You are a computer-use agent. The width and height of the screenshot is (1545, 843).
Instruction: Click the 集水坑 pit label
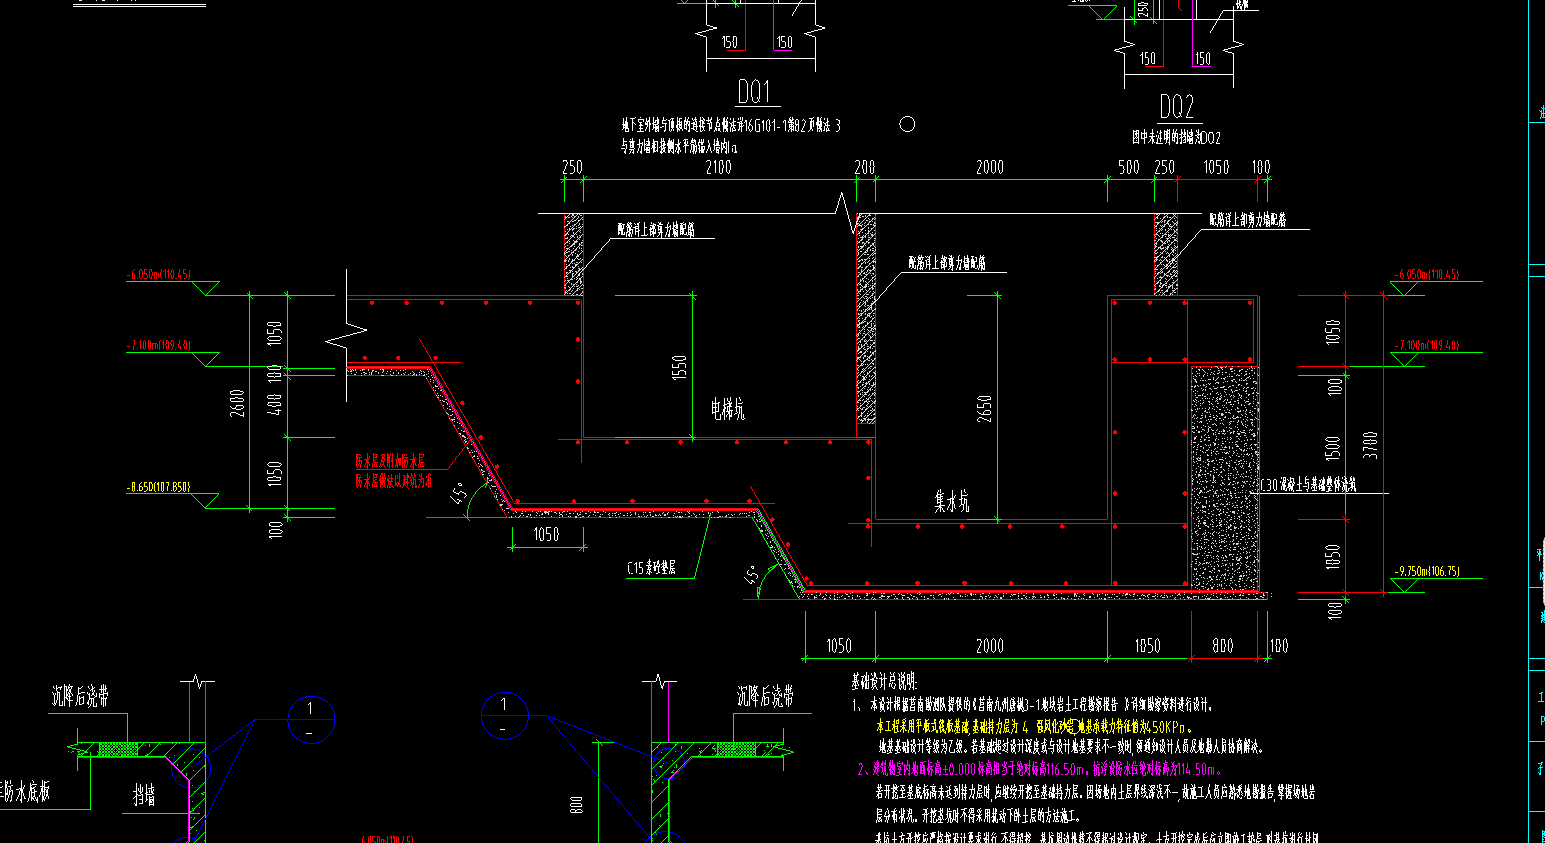click(x=952, y=501)
